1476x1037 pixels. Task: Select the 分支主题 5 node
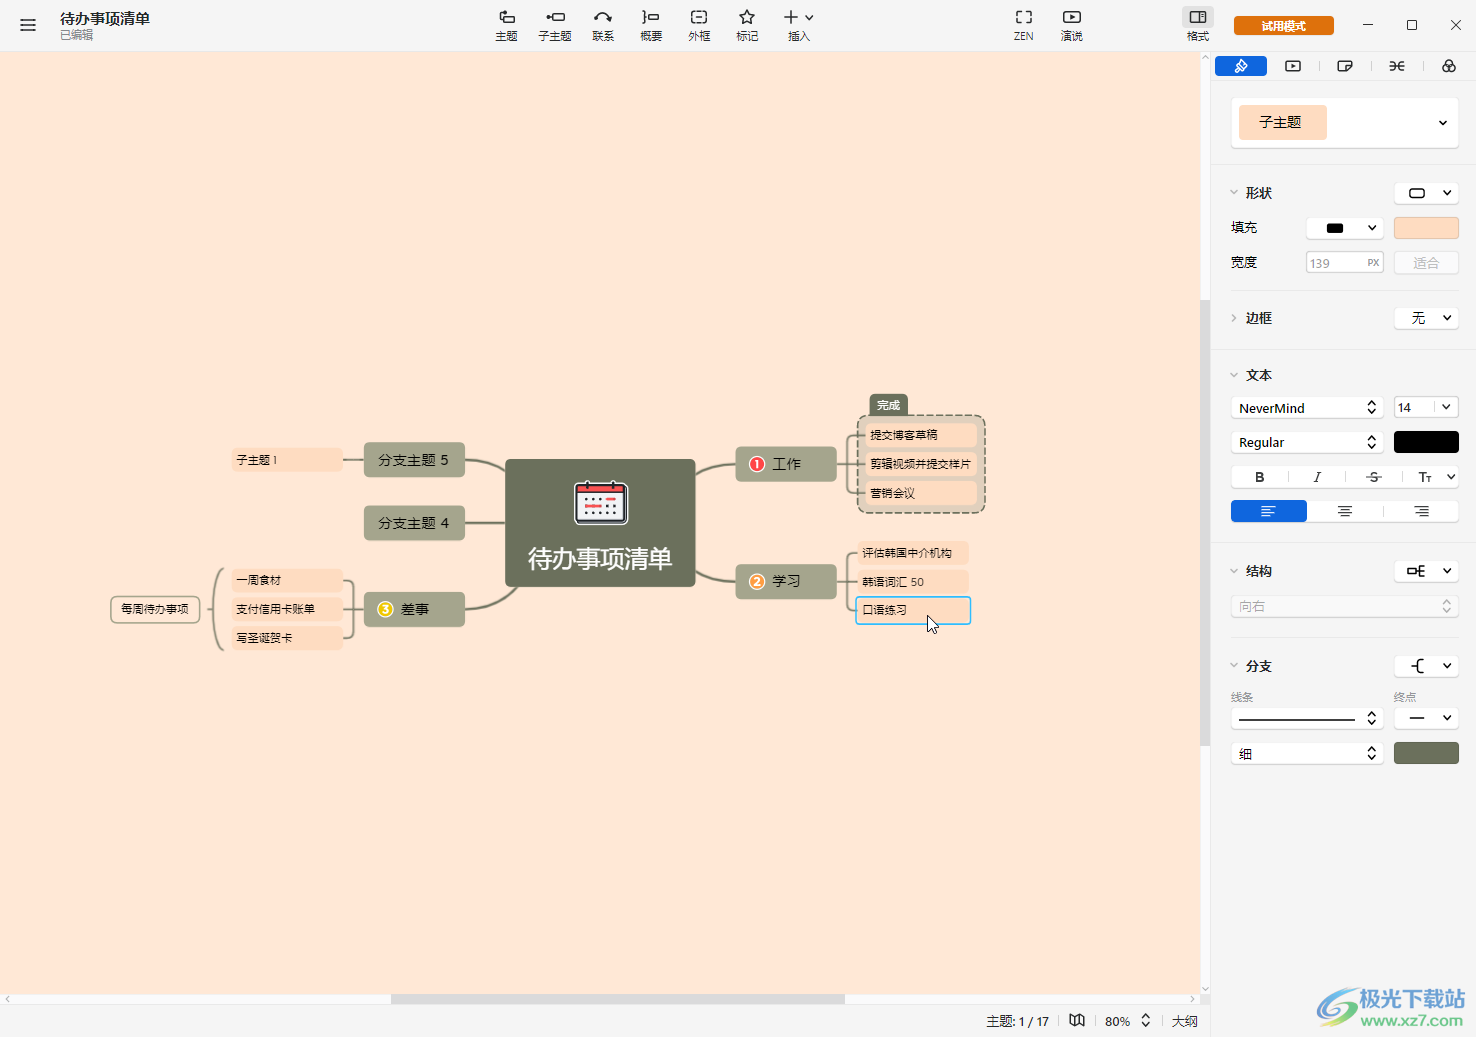(414, 460)
